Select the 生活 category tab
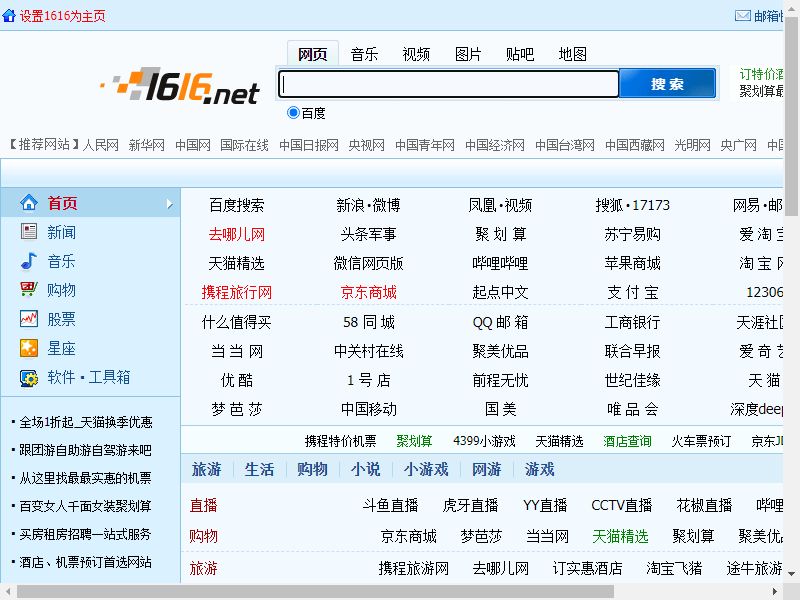 click(x=259, y=469)
